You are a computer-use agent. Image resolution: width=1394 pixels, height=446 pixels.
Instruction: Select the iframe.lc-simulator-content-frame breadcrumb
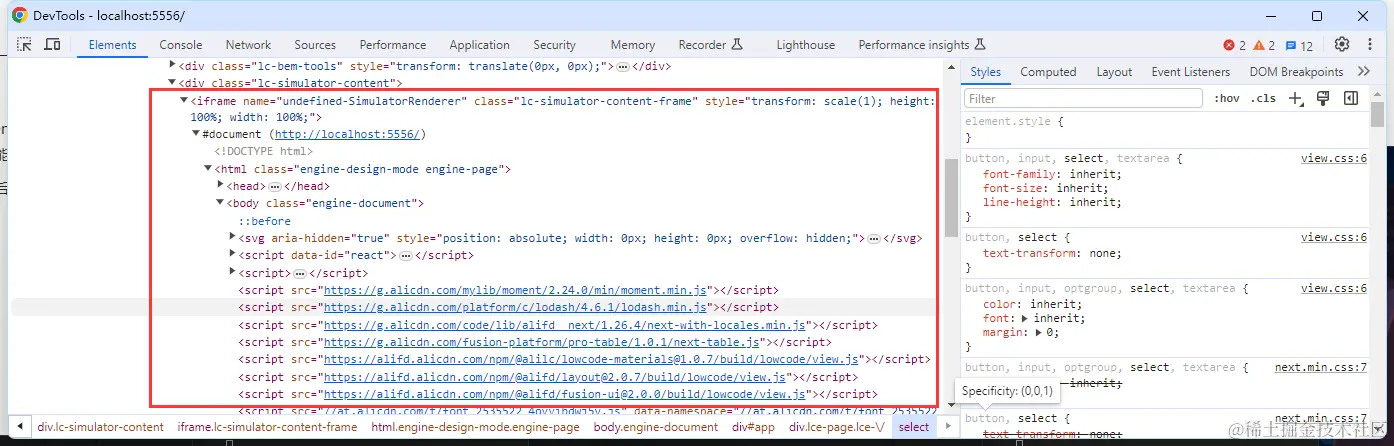click(267, 427)
